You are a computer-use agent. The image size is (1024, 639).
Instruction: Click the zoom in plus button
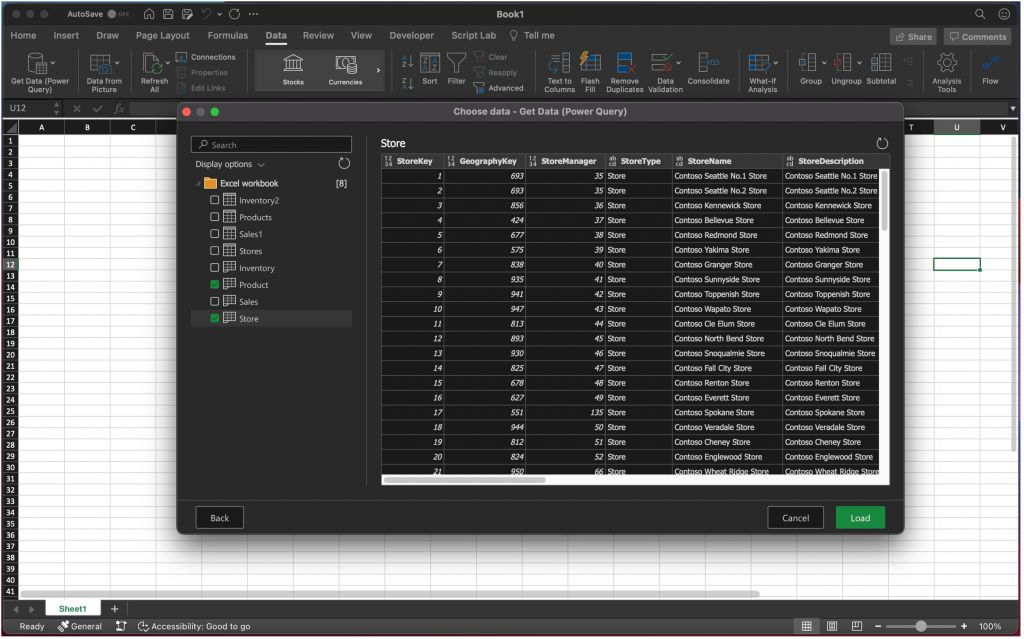click(x=964, y=627)
